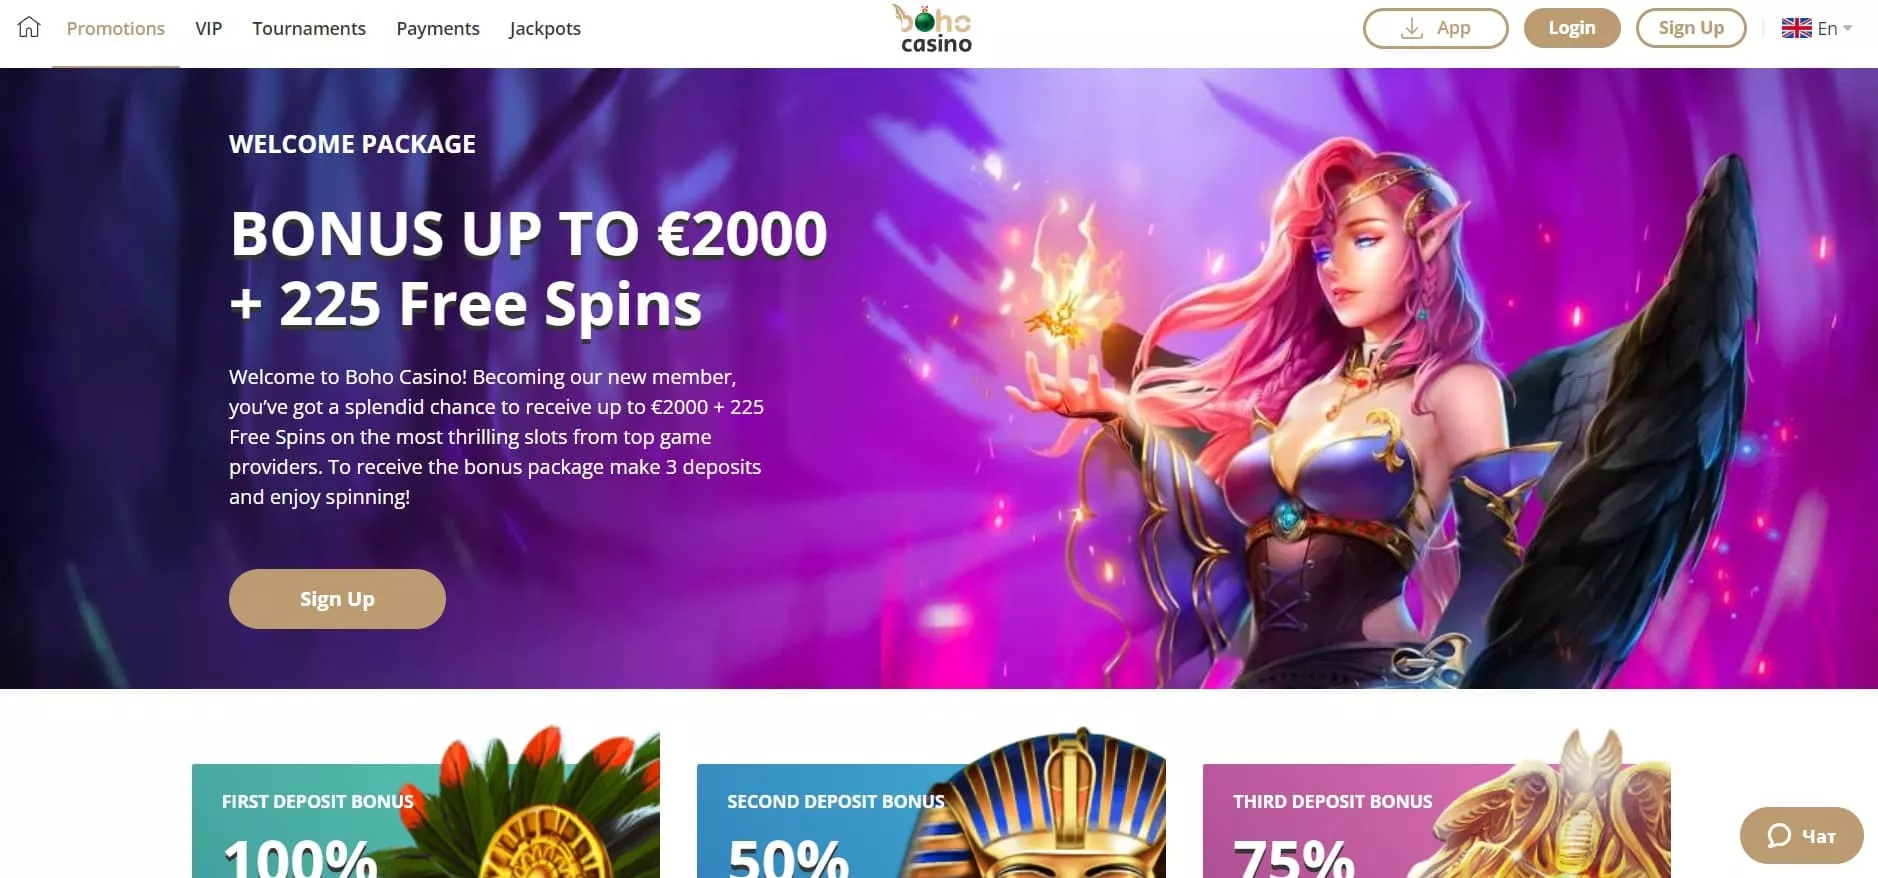Click the banner Sign Up button
The height and width of the screenshot is (878, 1878).
[x=337, y=599]
